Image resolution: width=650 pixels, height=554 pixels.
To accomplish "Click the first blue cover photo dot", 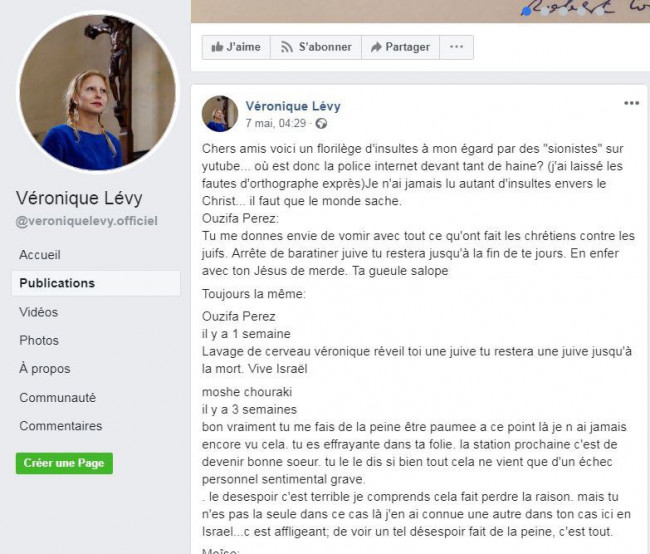I will [526, 11].
